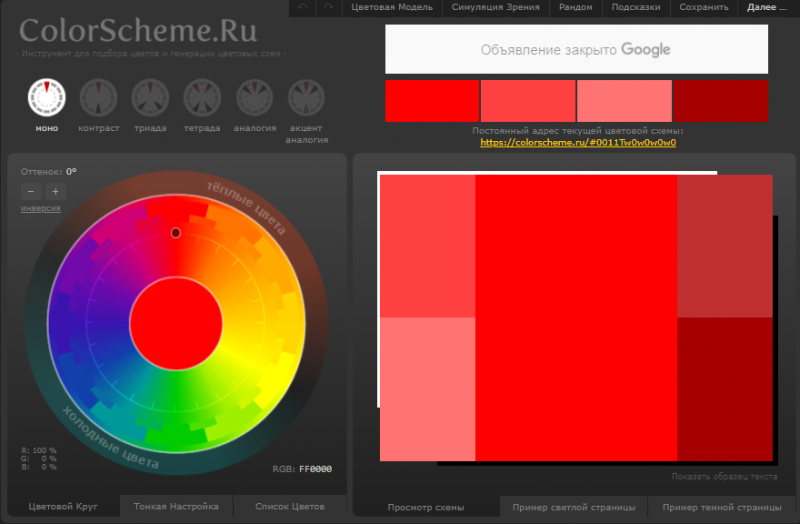
Task: Open the Подсказки menu
Action: coord(636,7)
